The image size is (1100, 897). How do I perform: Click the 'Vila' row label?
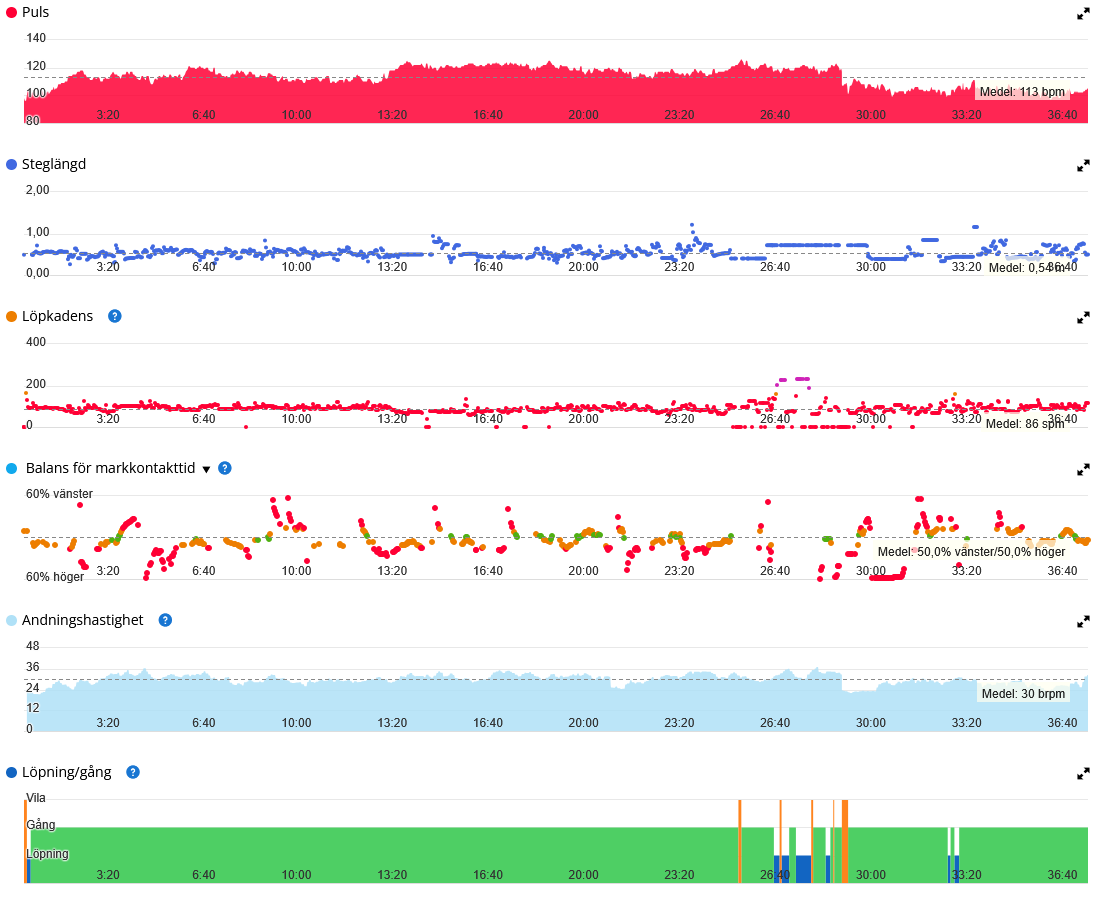36,798
